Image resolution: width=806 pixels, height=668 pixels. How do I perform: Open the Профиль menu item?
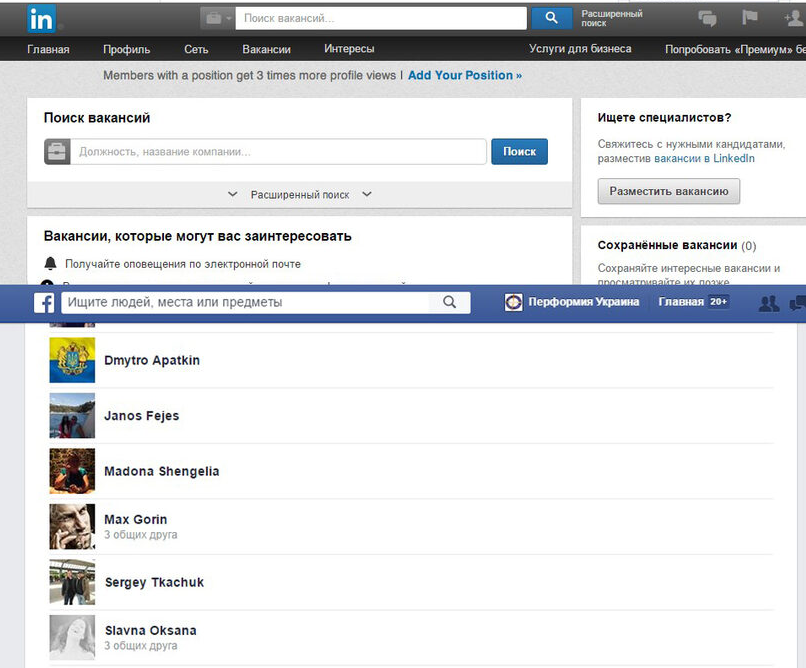point(126,49)
